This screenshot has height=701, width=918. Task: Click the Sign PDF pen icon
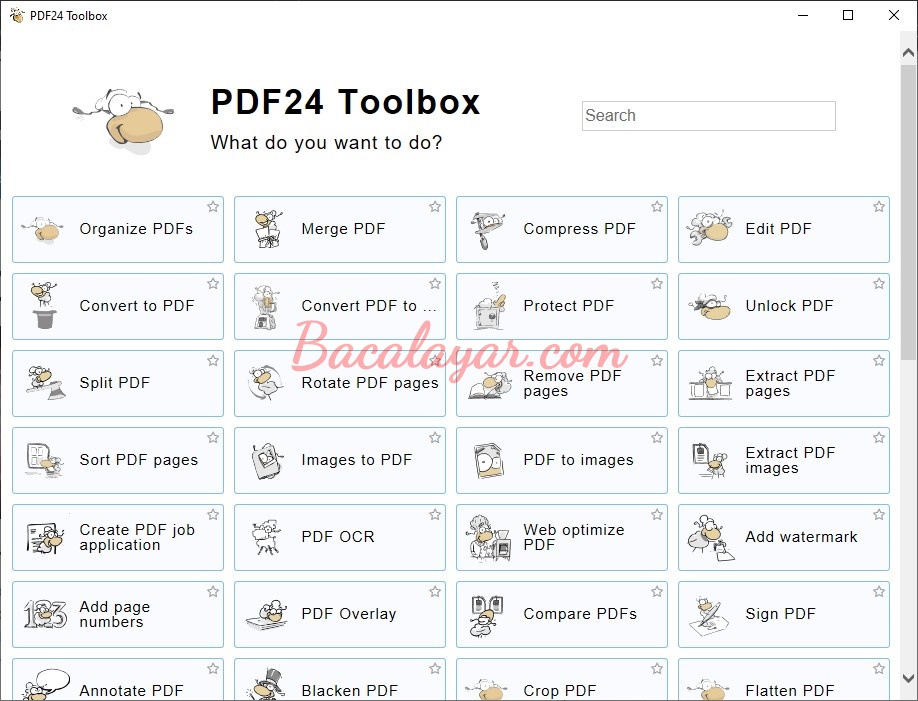[x=709, y=614]
